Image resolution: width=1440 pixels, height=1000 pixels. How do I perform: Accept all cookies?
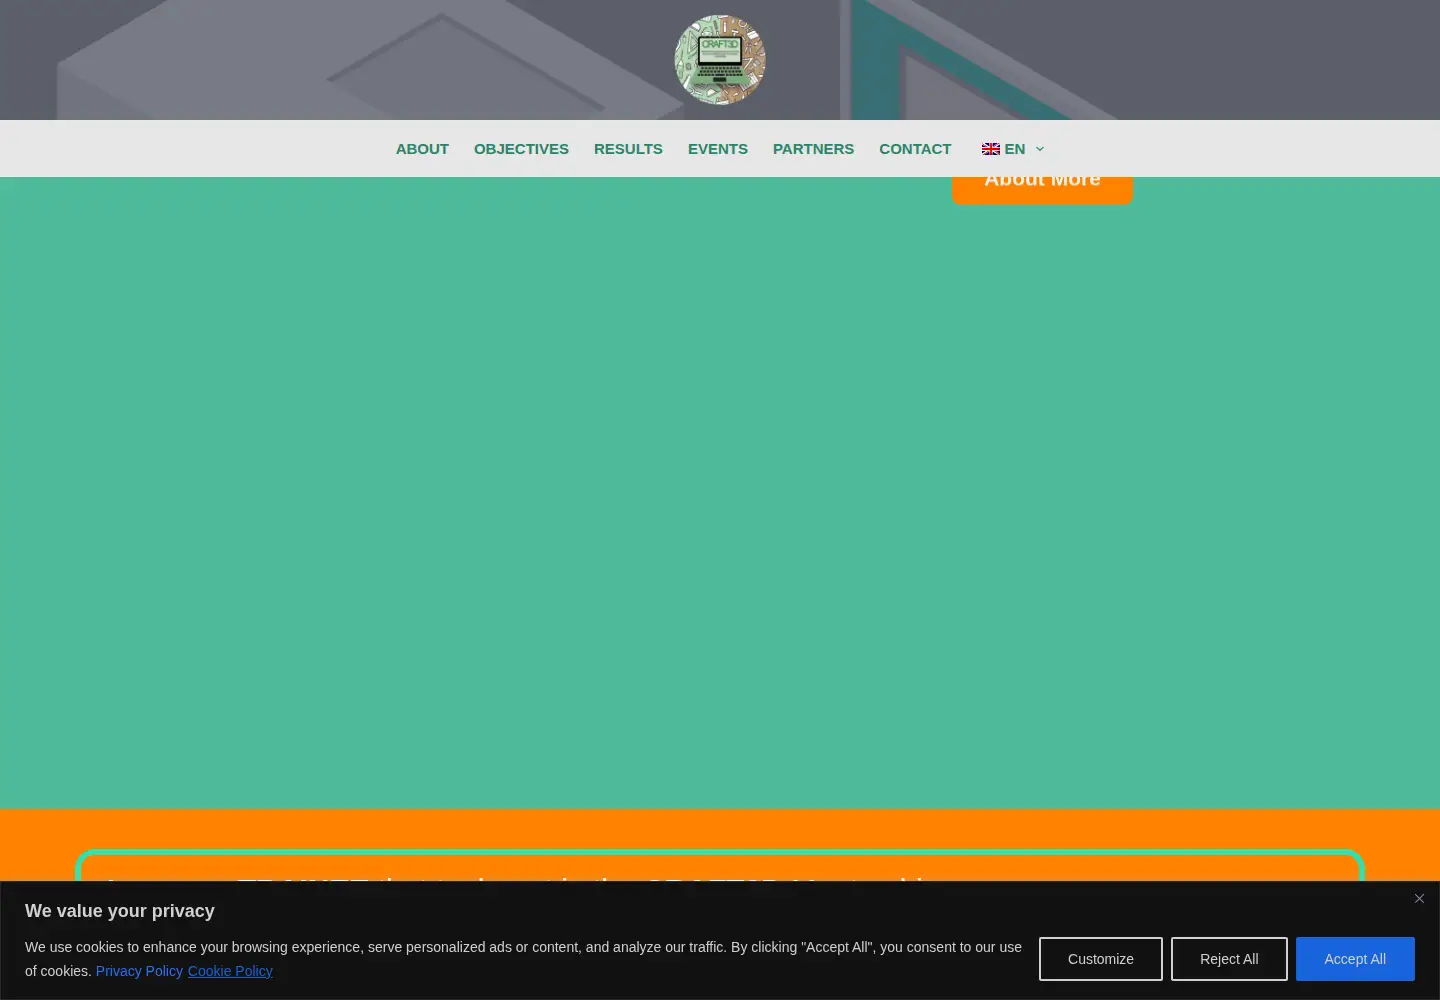tap(1355, 959)
